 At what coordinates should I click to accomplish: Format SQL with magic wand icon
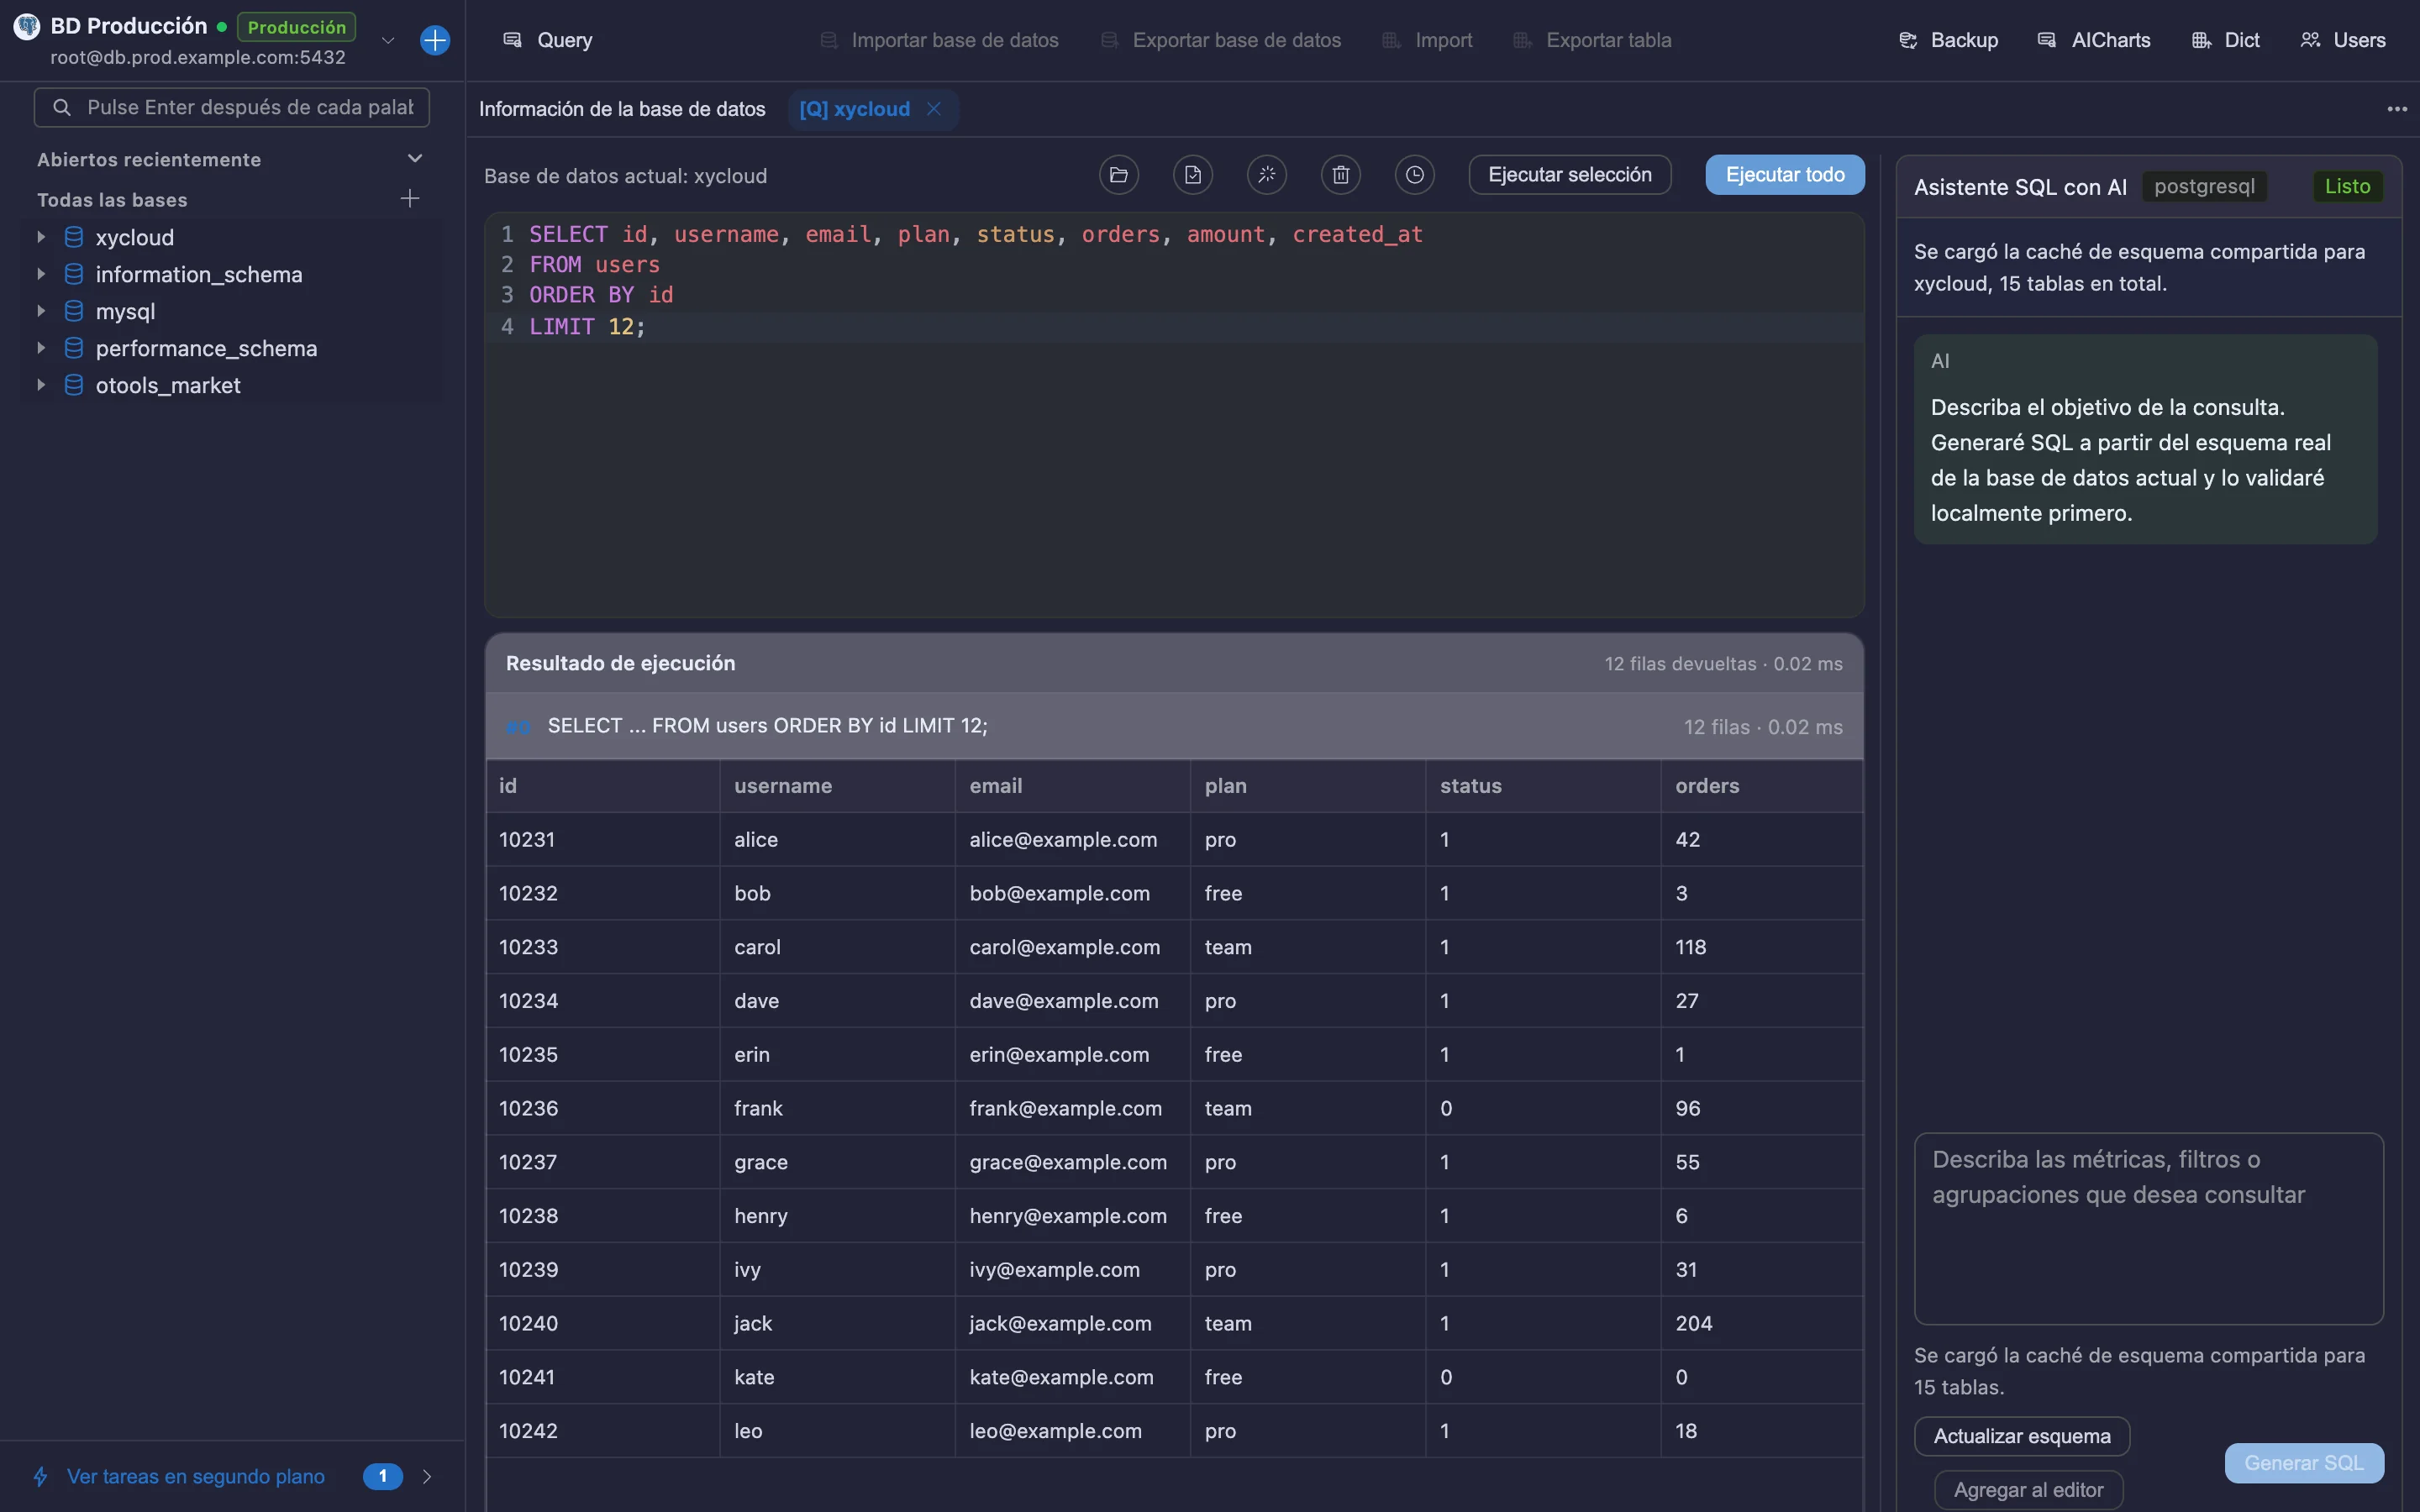(1266, 175)
